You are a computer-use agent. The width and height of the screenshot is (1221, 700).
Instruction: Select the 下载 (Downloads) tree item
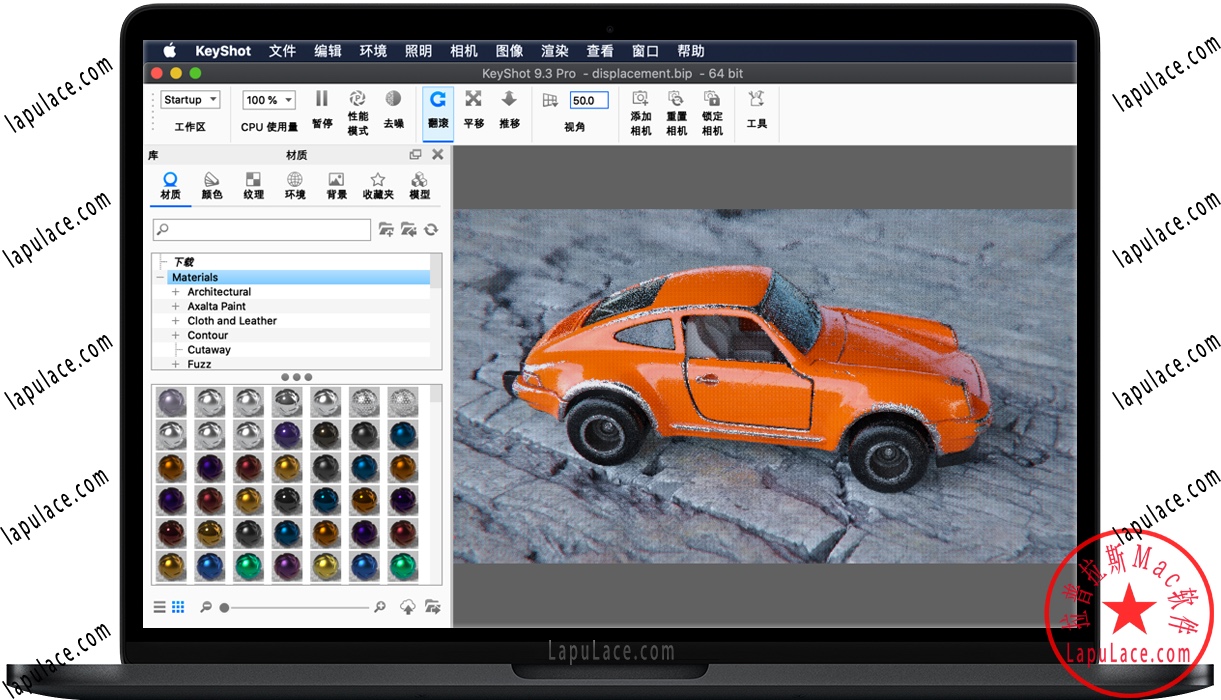click(184, 262)
